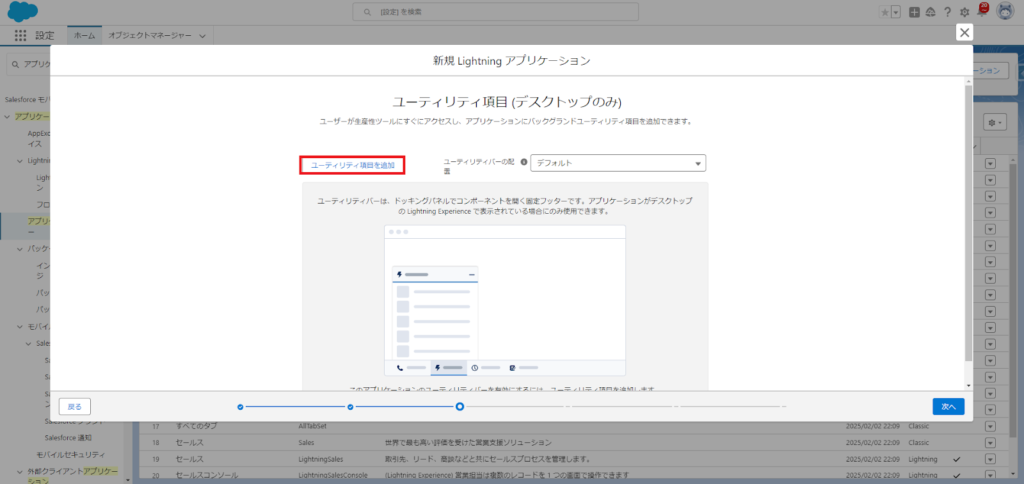The width and height of the screenshot is (1024, 484).
Task: Click the Setup search field at top
Action: [x=495, y=12]
